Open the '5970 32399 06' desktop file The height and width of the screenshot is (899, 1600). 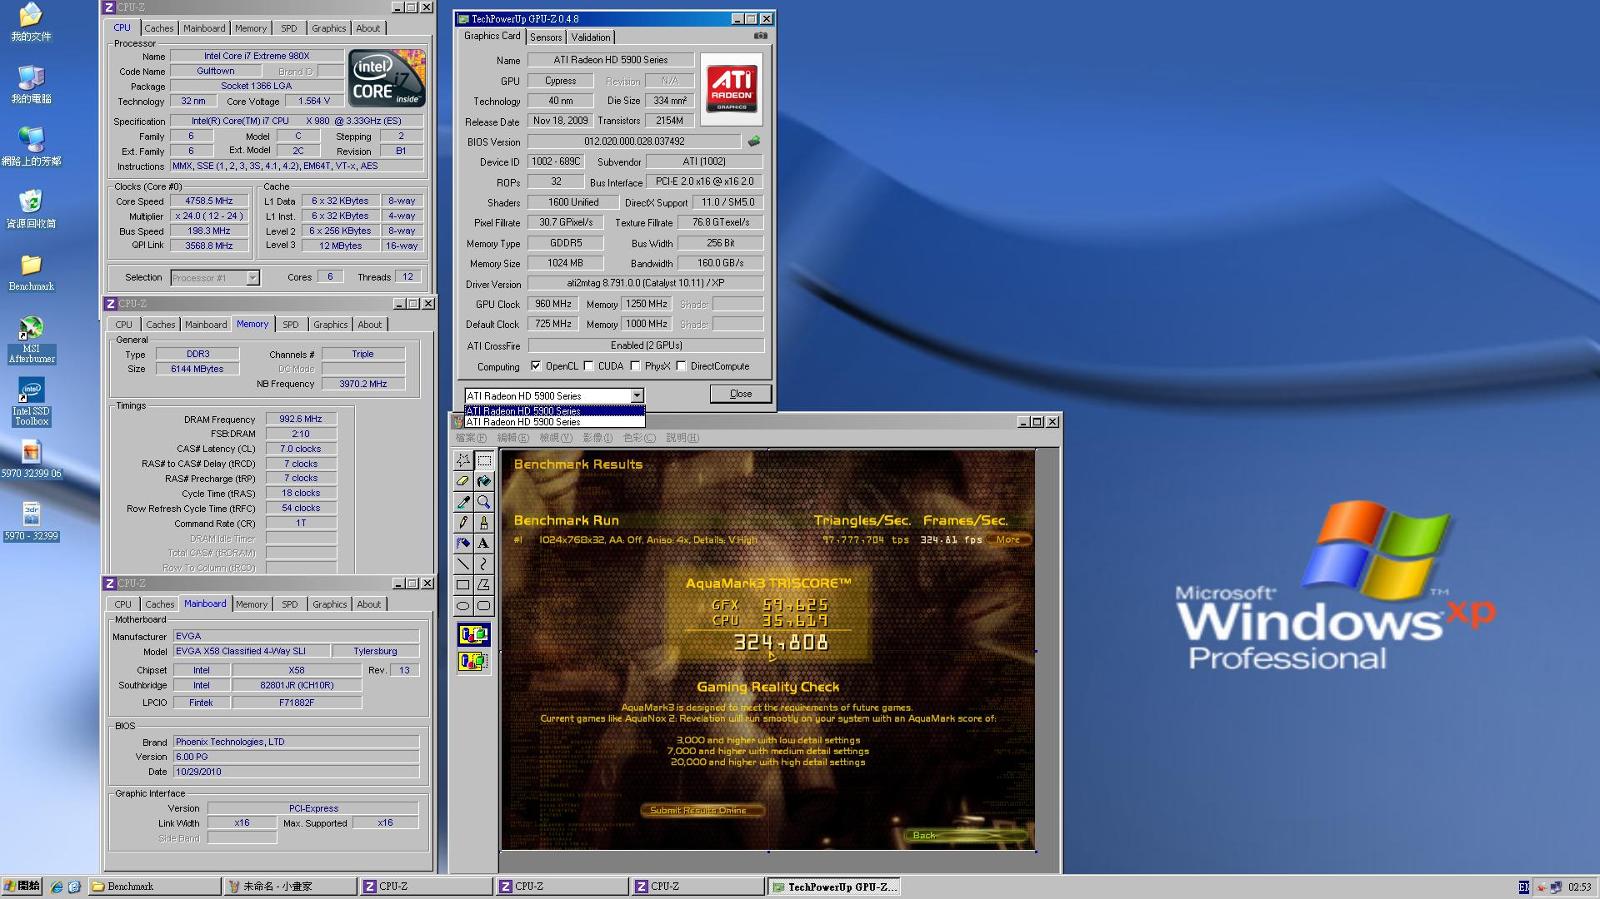coord(31,460)
